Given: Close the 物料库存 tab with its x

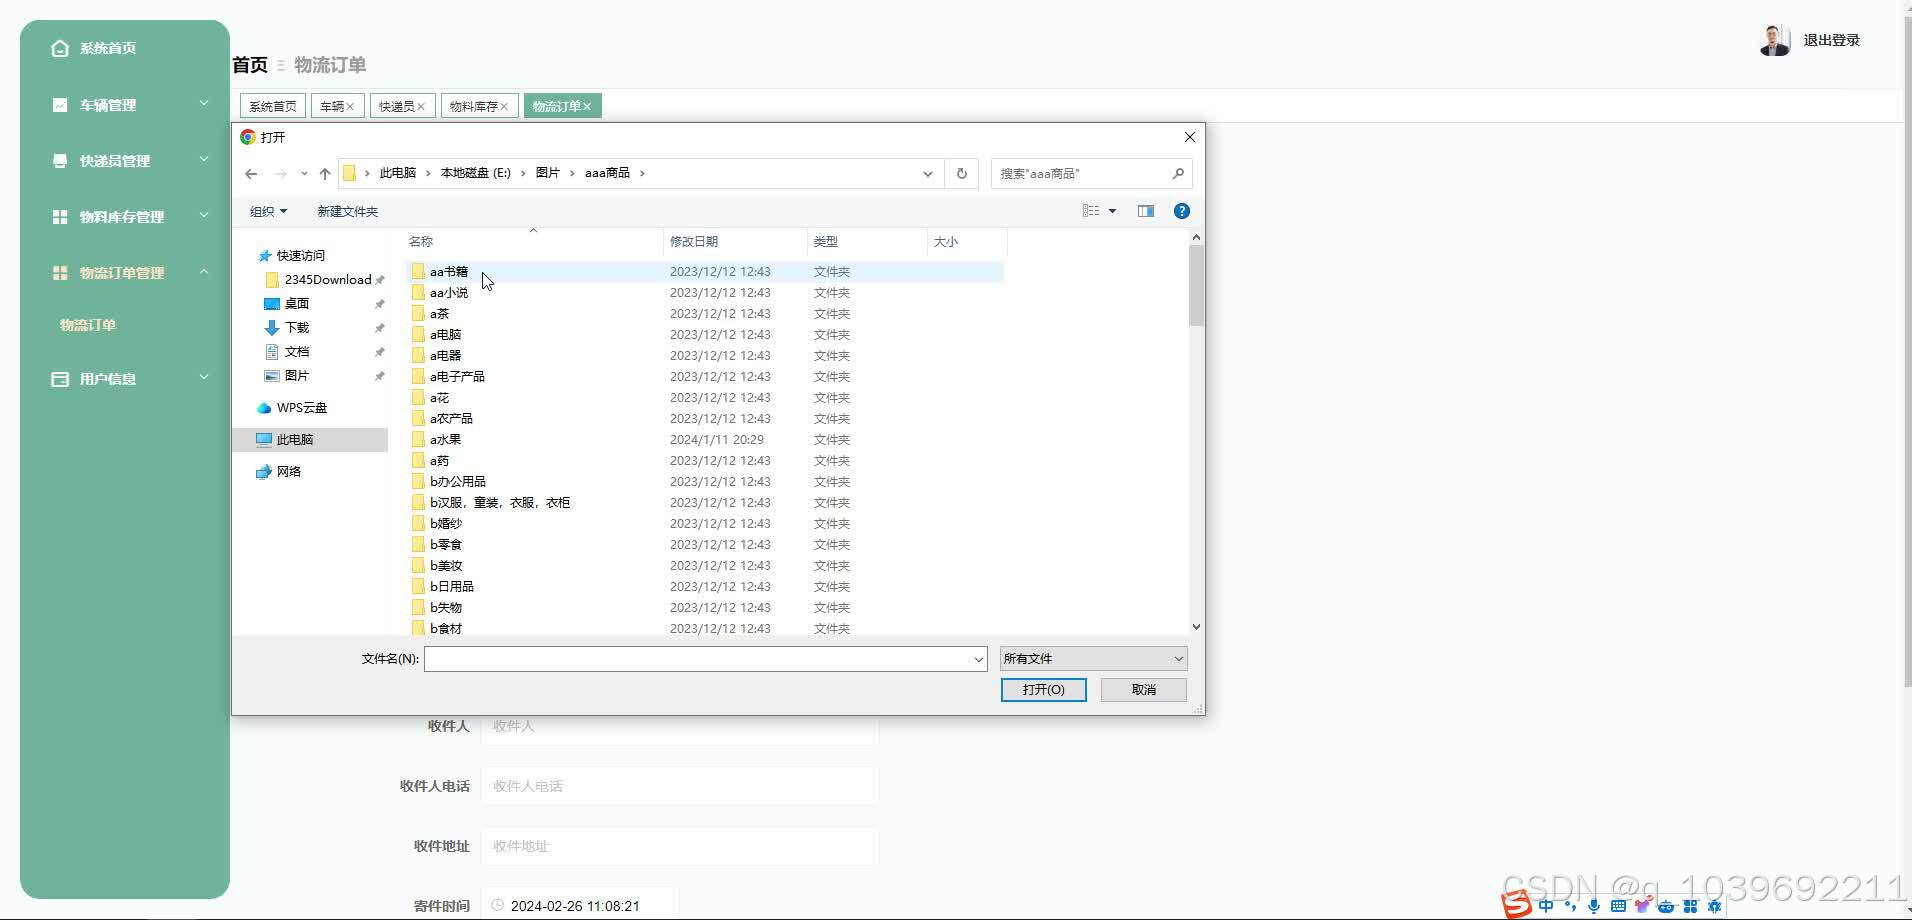Looking at the screenshot, I should pos(504,106).
